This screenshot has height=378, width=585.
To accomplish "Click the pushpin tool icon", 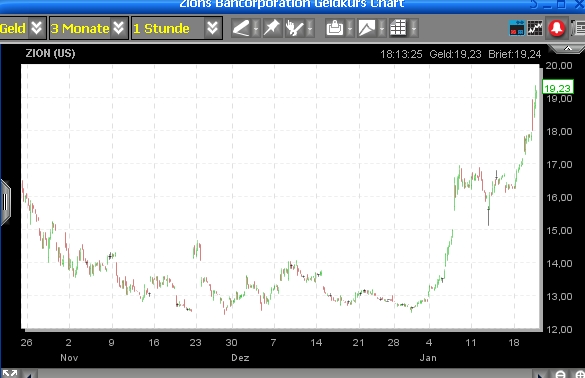I will [272, 28].
